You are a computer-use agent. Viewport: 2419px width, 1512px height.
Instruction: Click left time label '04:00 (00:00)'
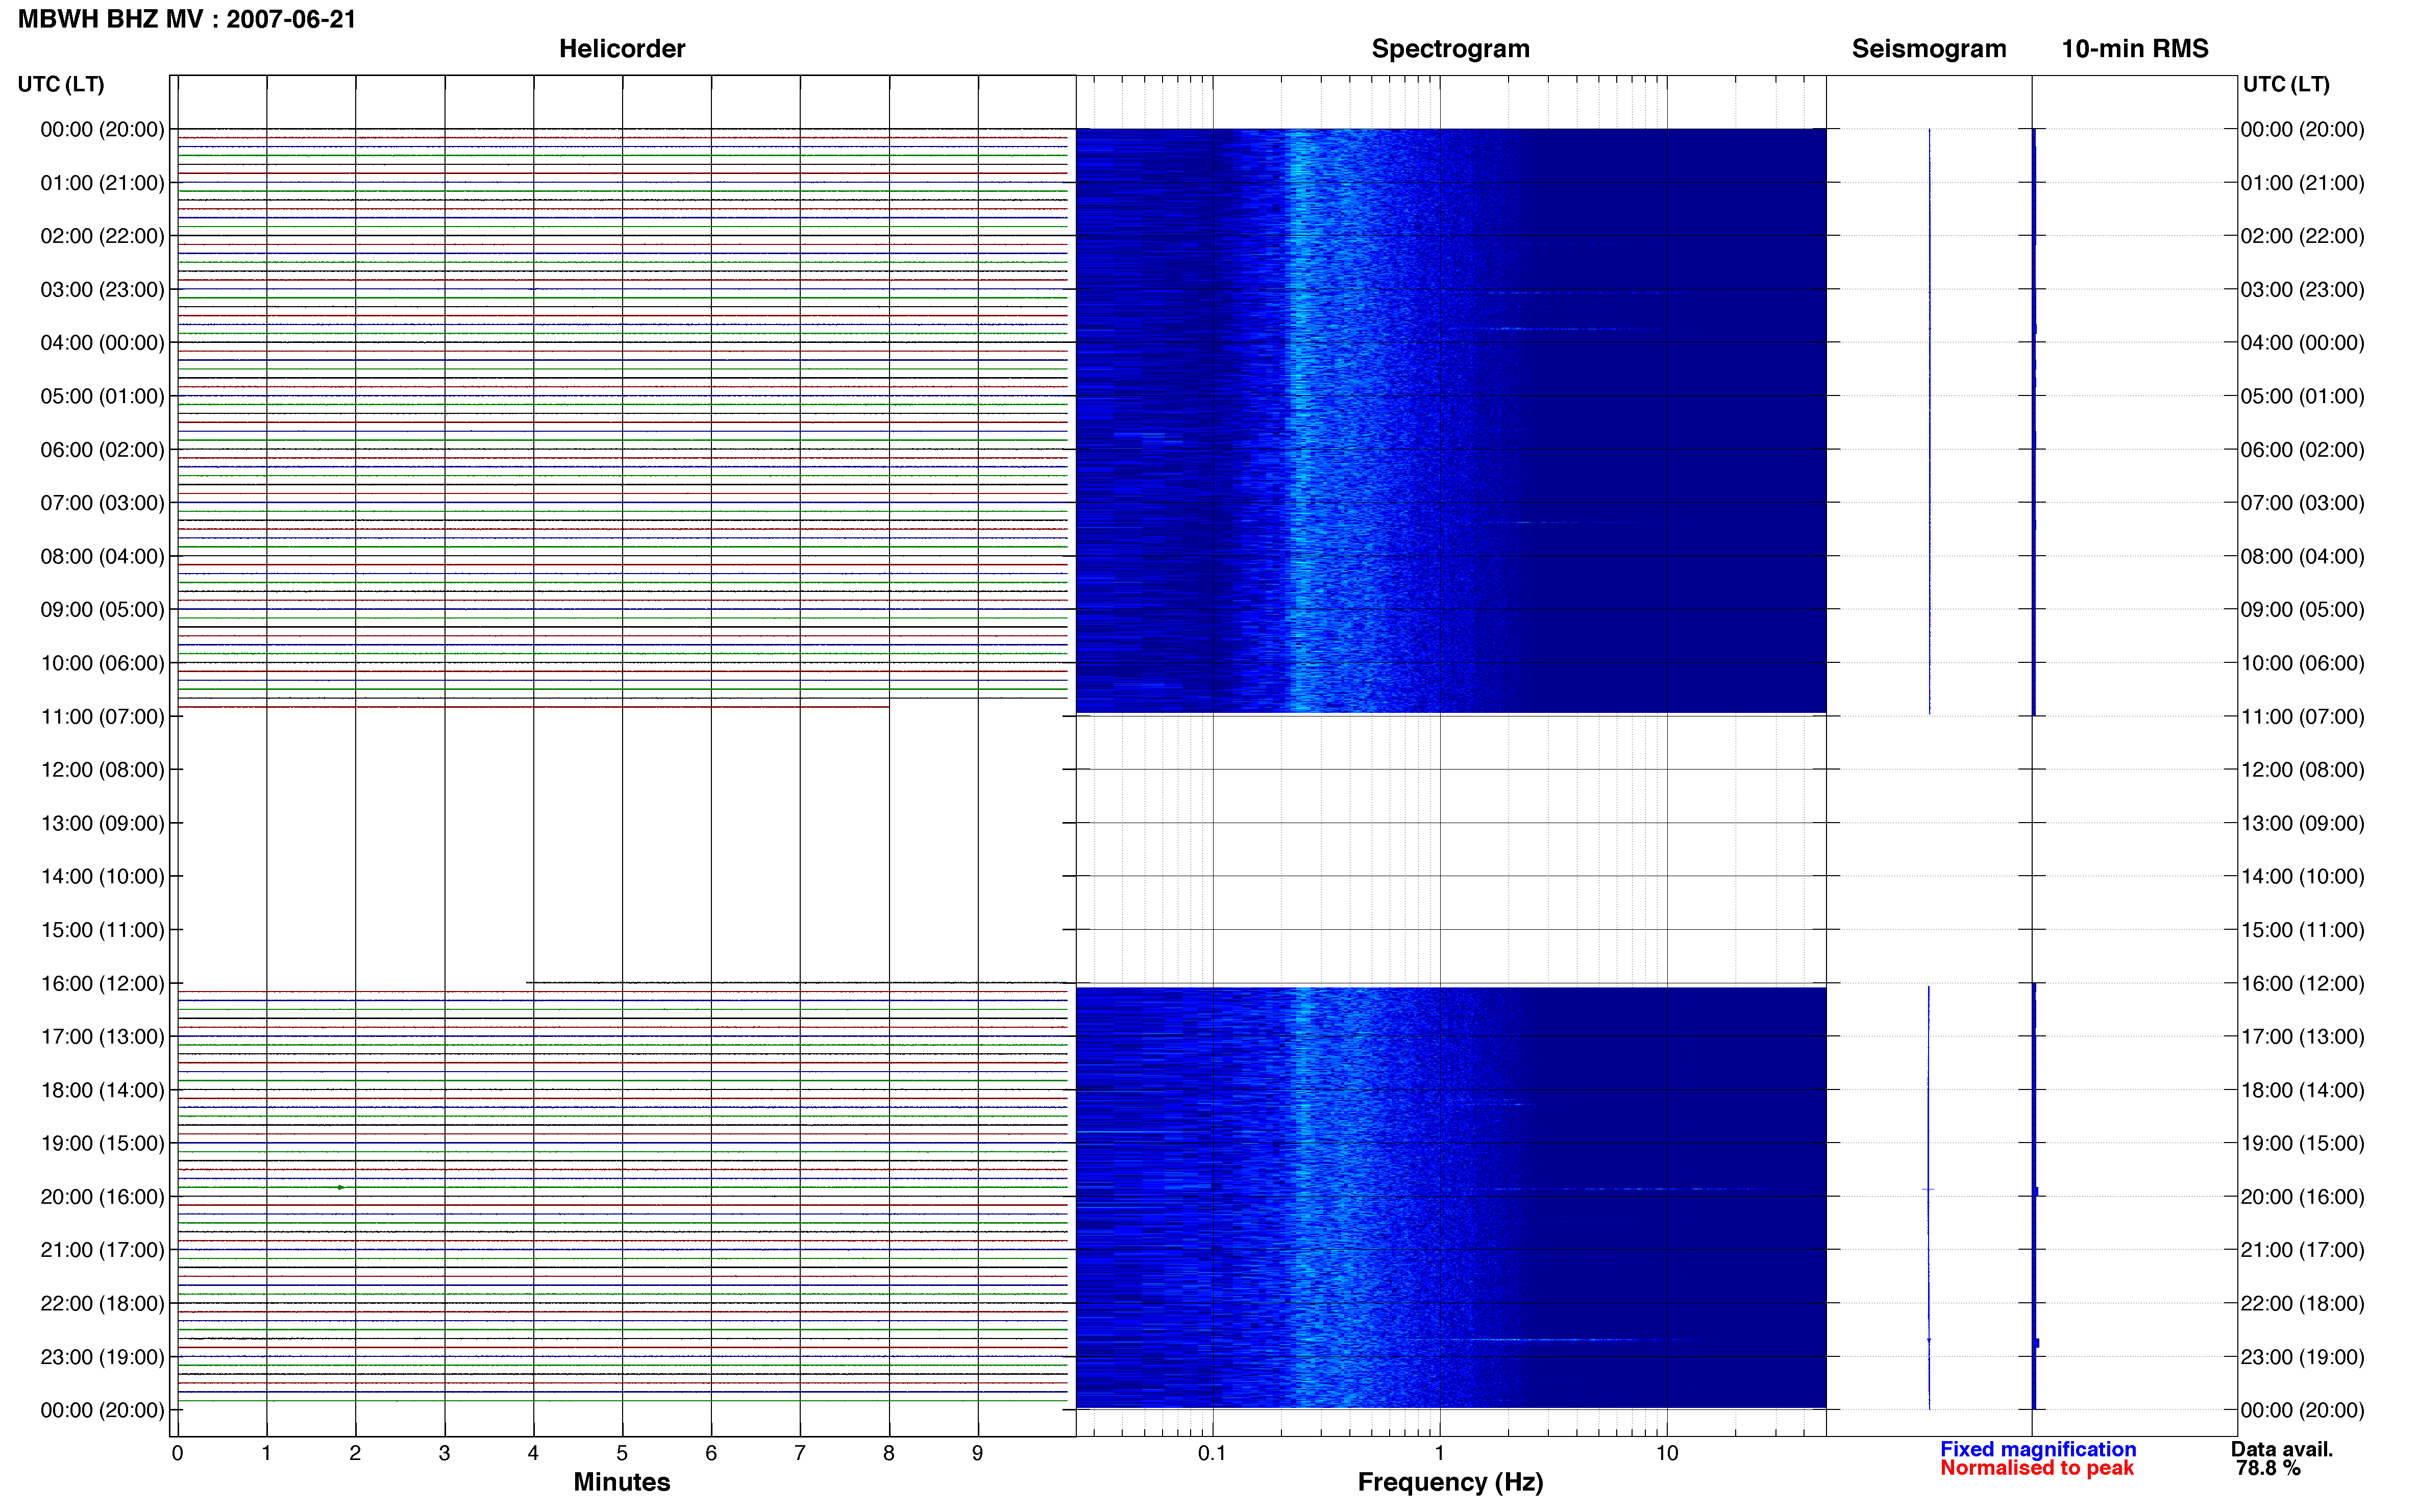102,343
